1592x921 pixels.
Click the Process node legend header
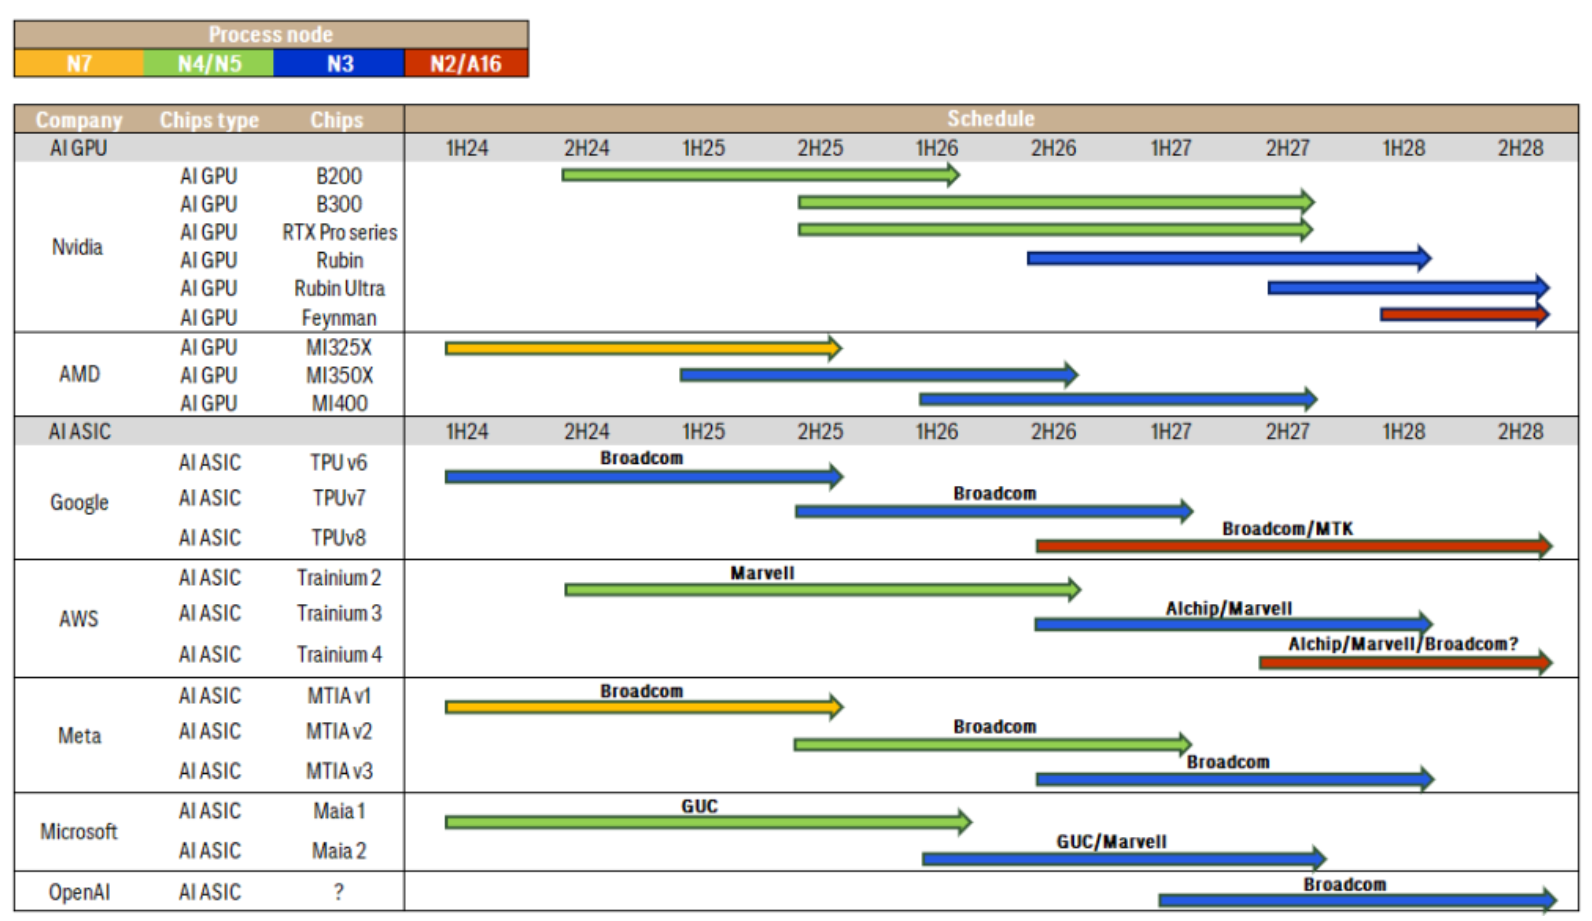click(x=271, y=34)
